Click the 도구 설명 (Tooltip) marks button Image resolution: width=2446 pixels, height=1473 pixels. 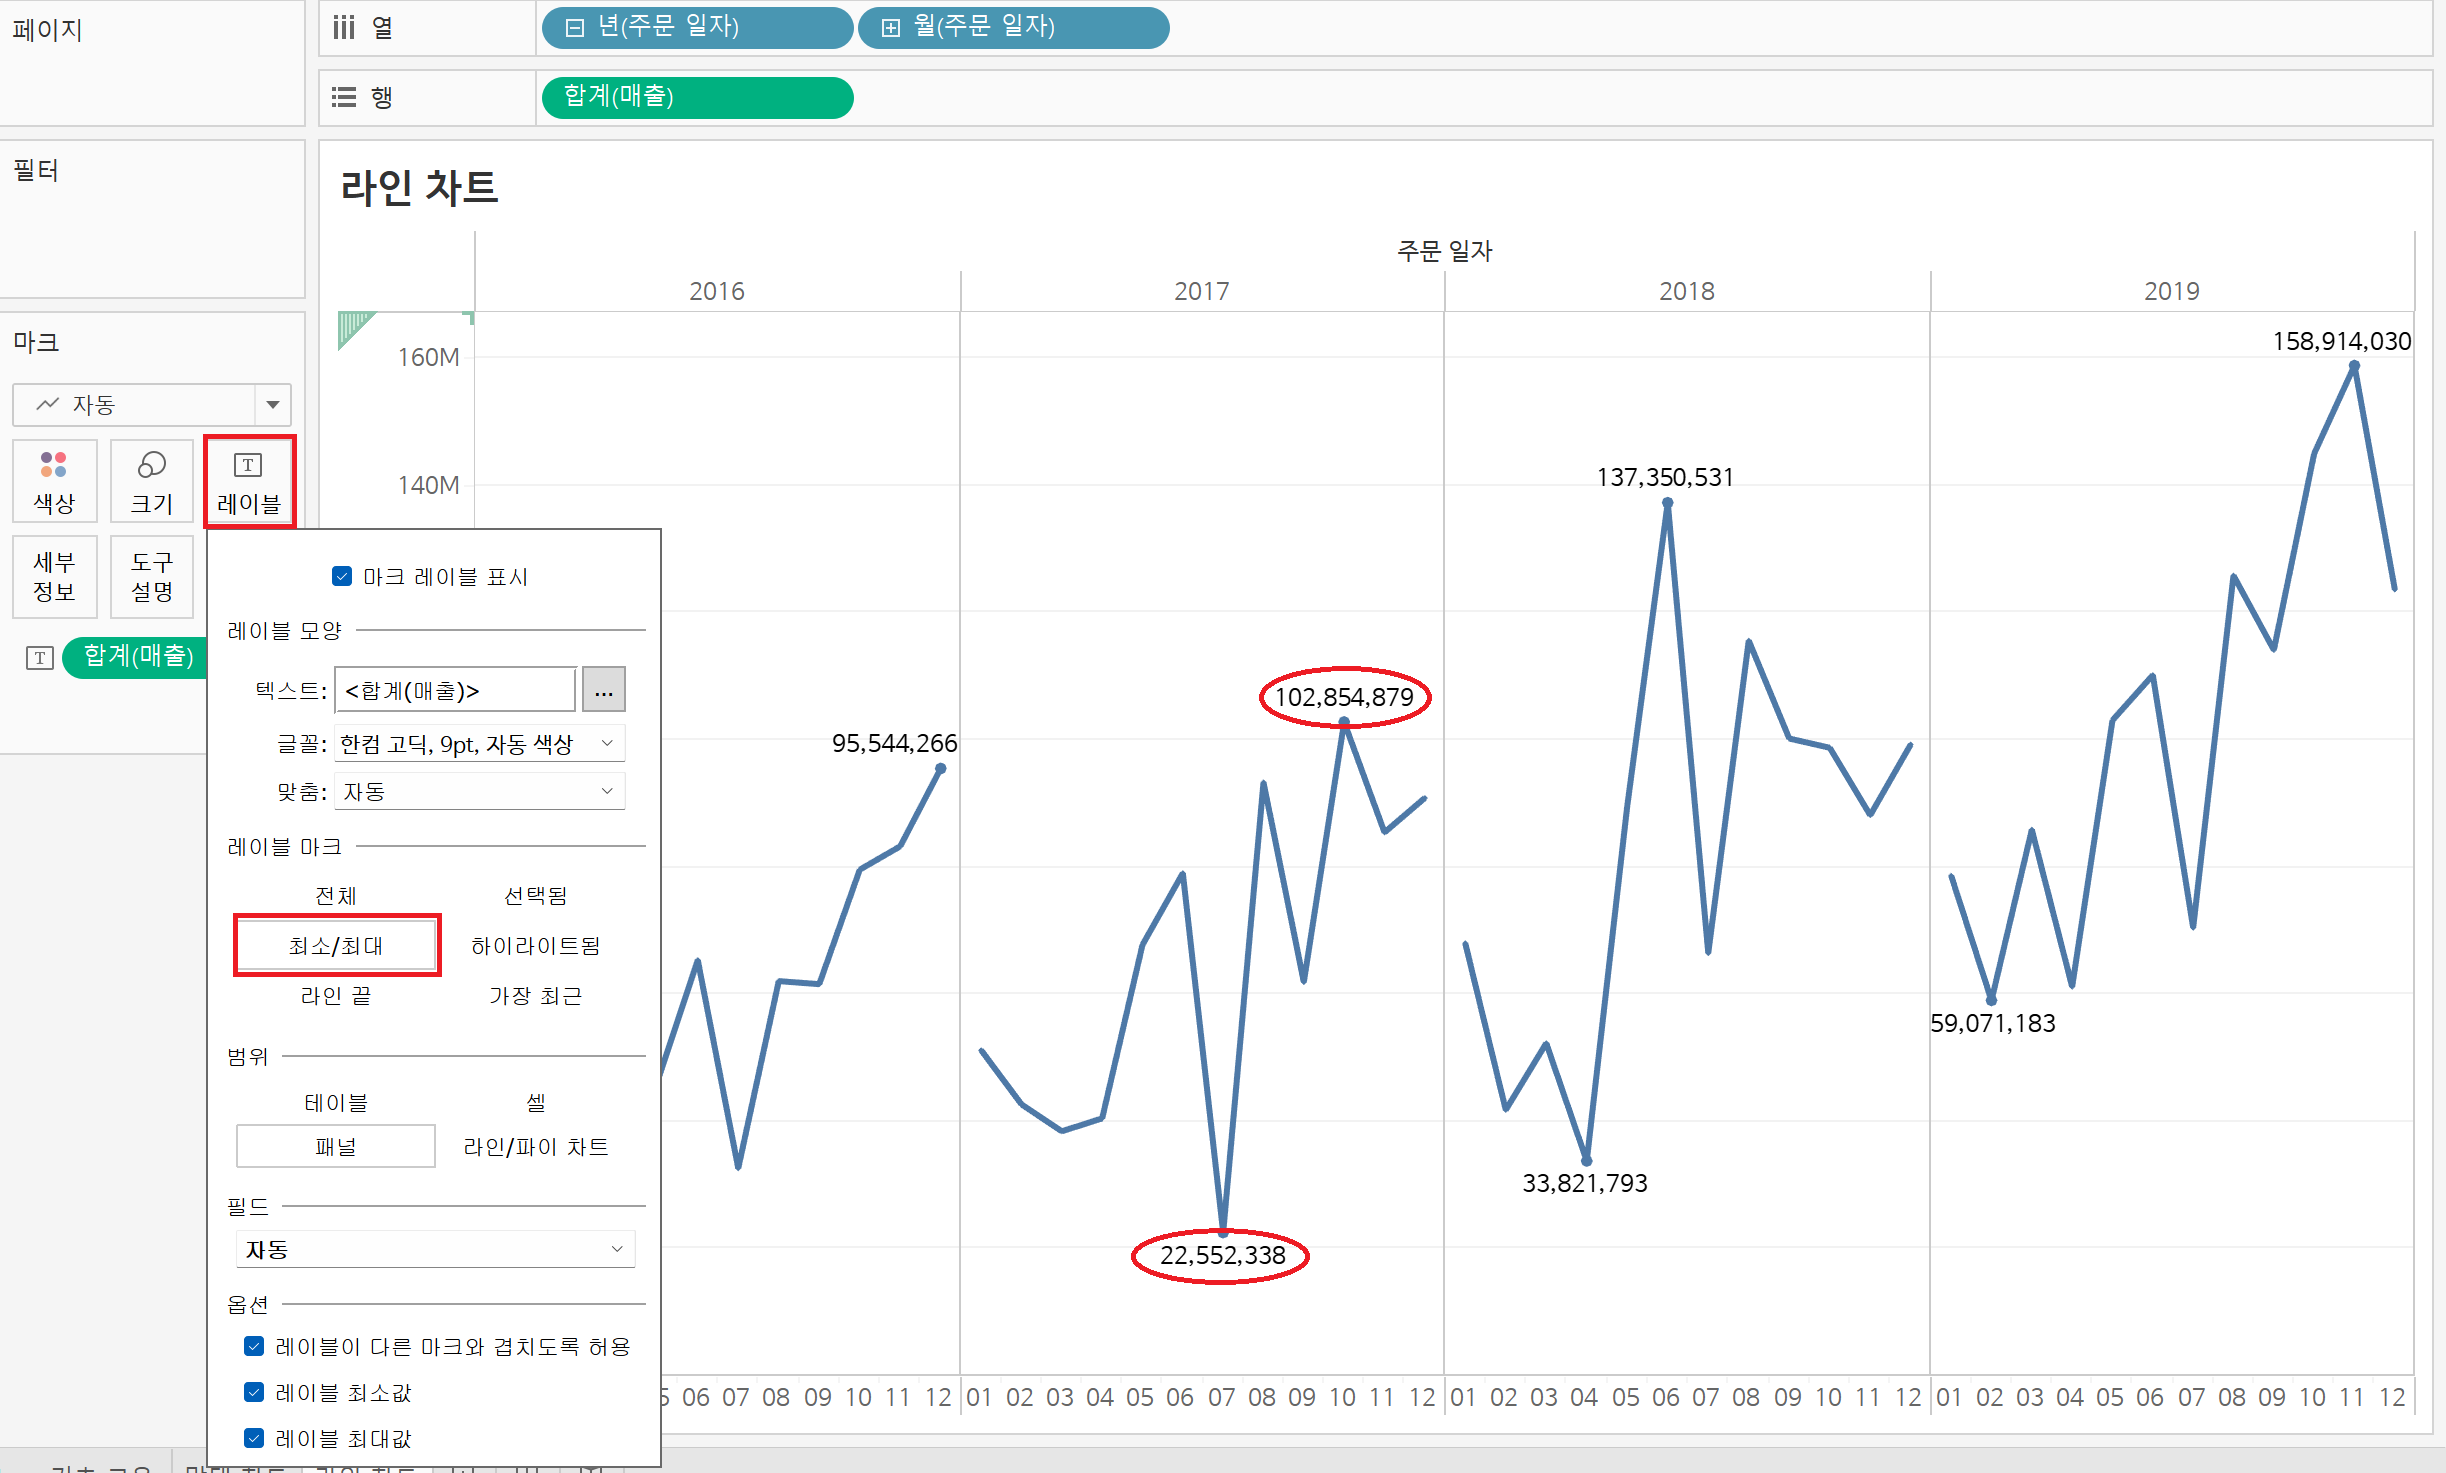[x=151, y=577]
